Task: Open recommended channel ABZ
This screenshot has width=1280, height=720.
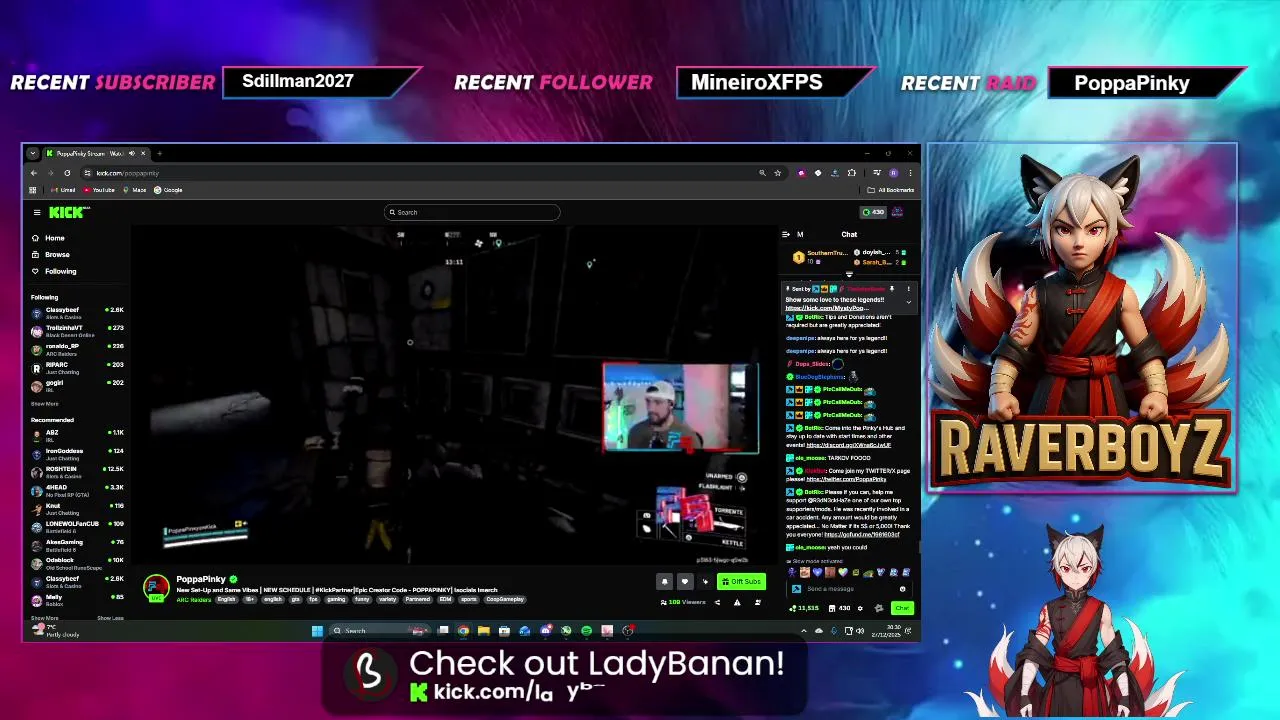Action: pyautogui.click(x=77, y=434)
